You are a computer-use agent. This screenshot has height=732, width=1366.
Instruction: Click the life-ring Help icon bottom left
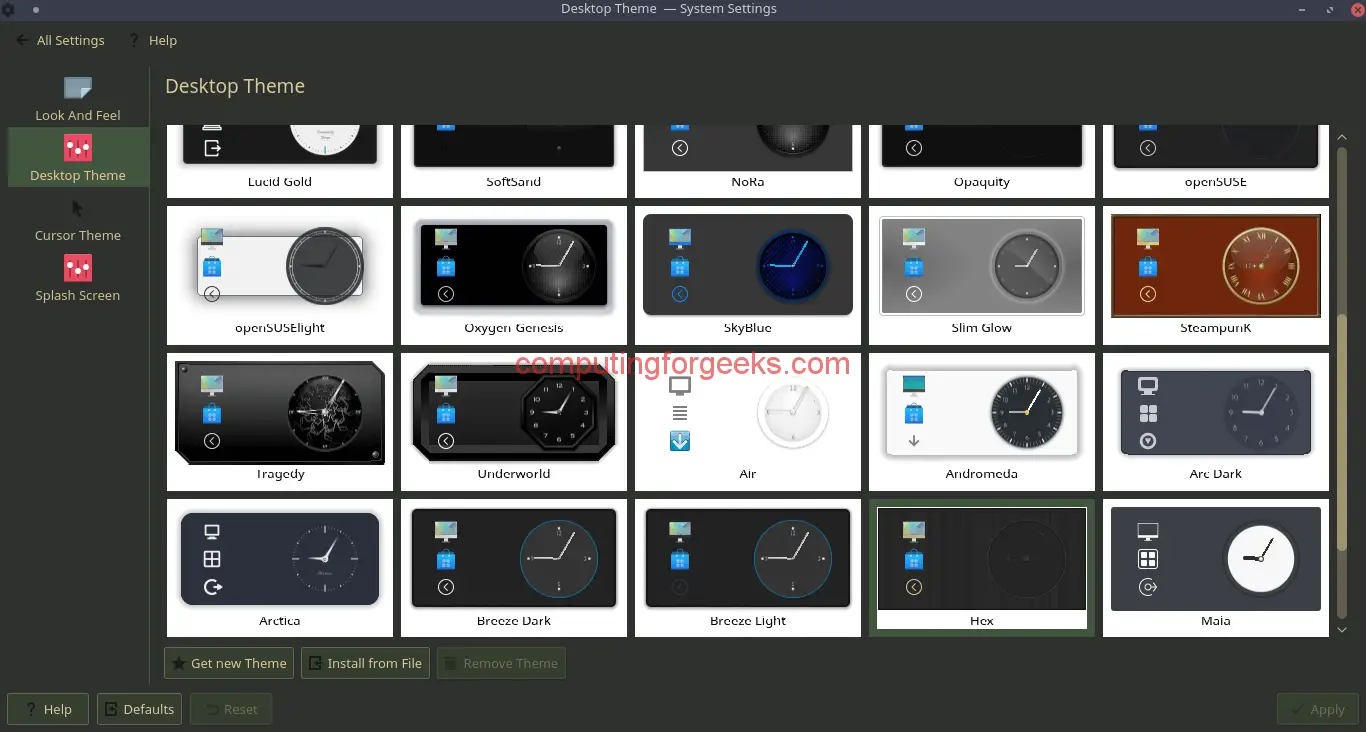(30, 709)
